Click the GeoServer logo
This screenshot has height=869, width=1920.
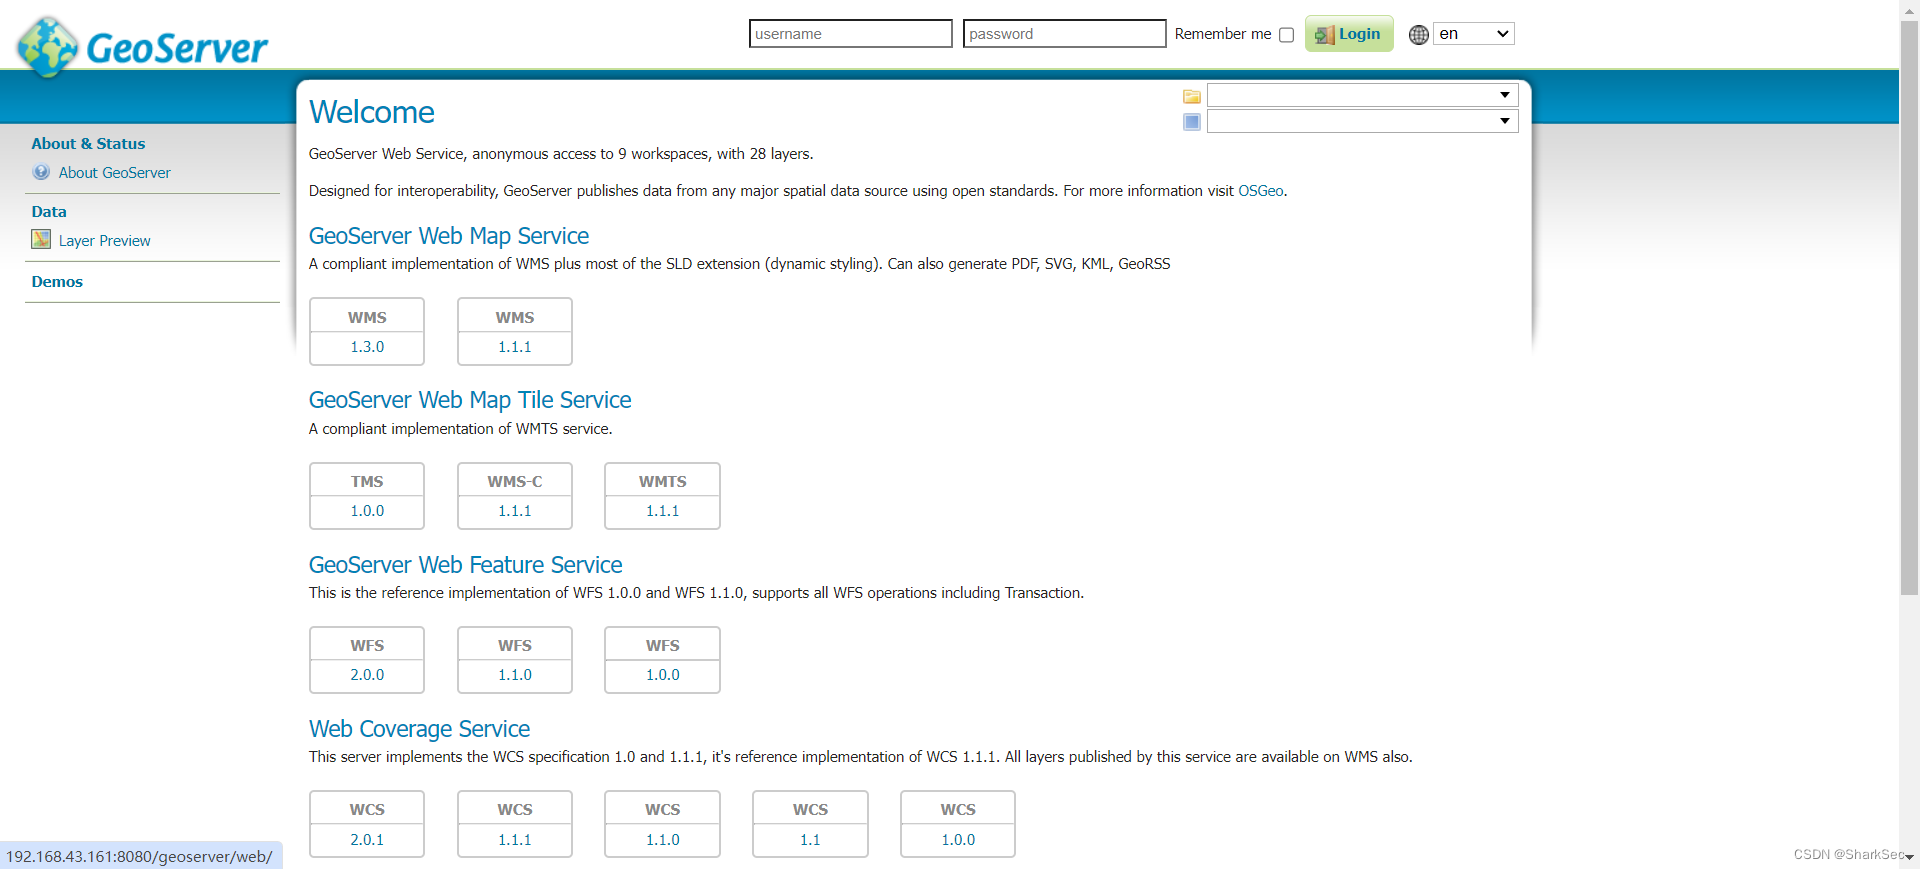(143, 46)
